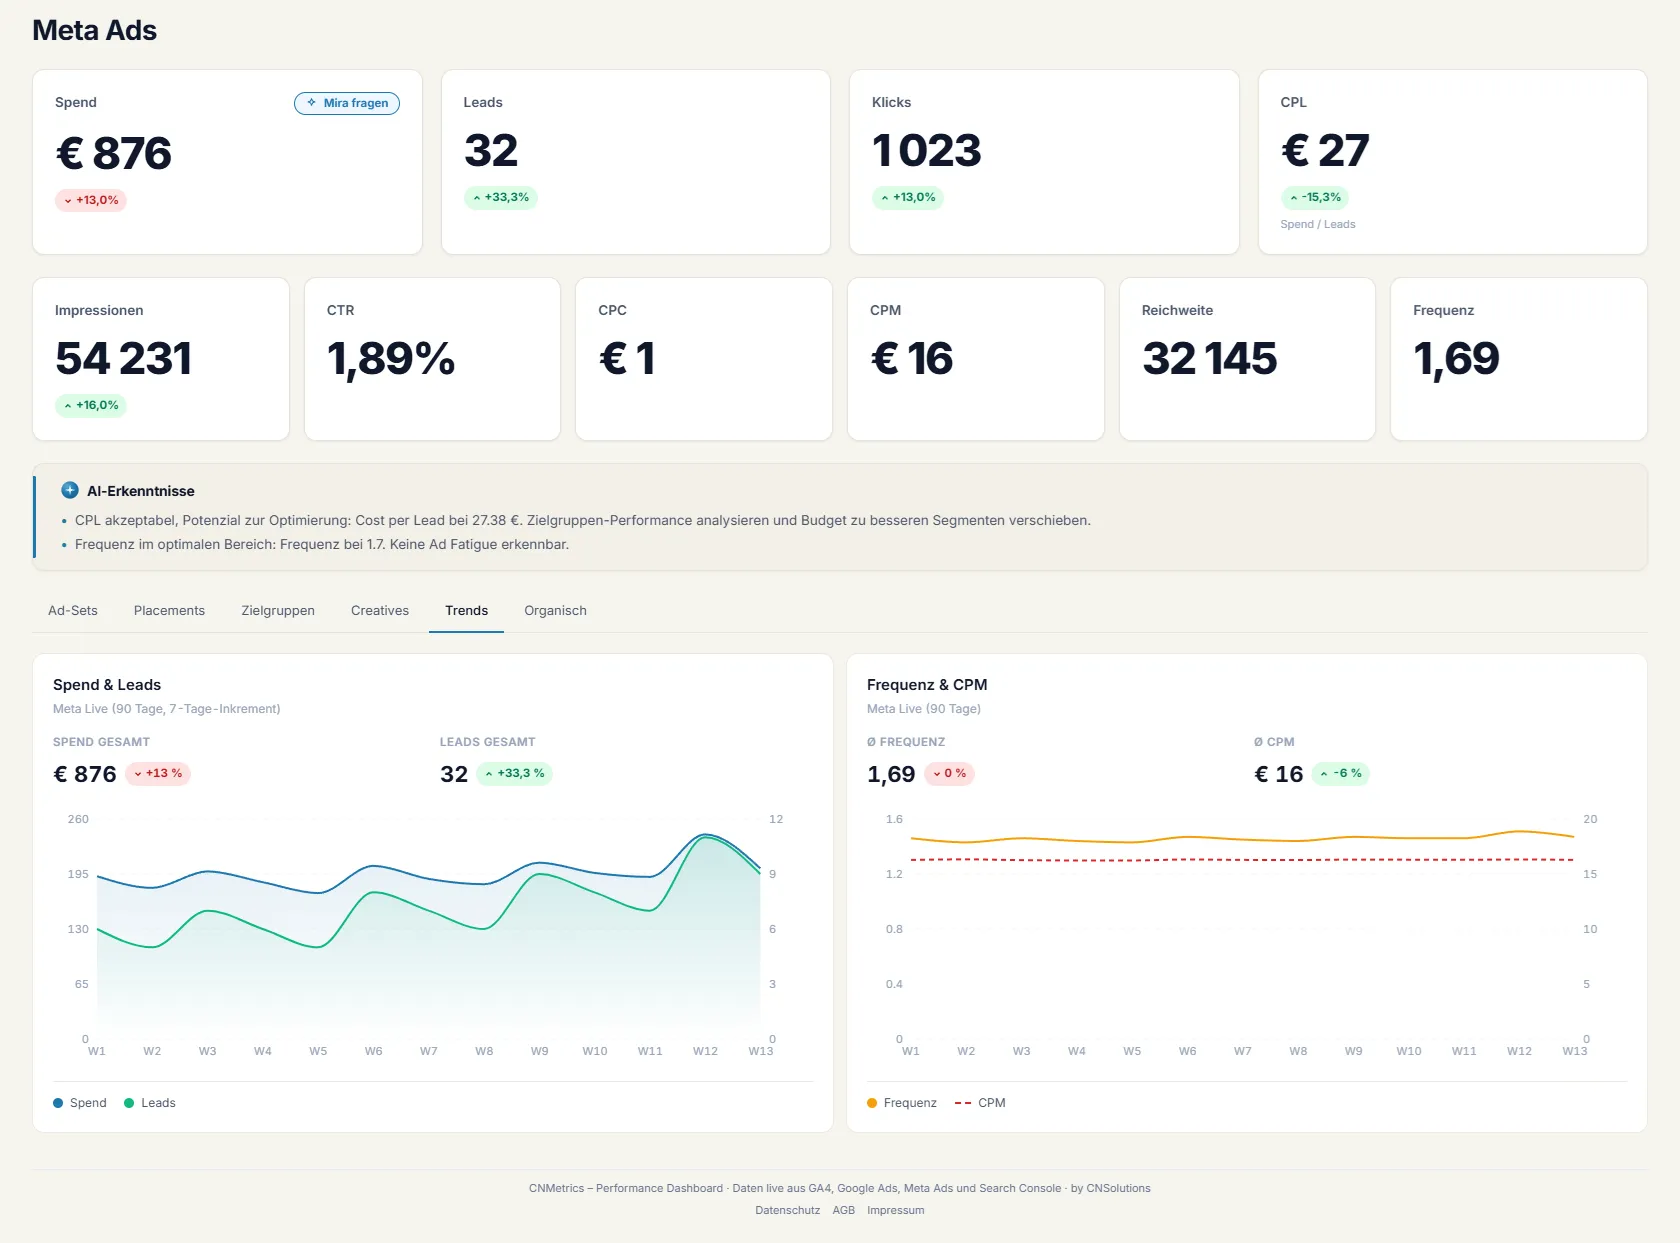Toggle the Frequenz series legend item
The image size is (1680, 1243).
(x=902, y=1103)
